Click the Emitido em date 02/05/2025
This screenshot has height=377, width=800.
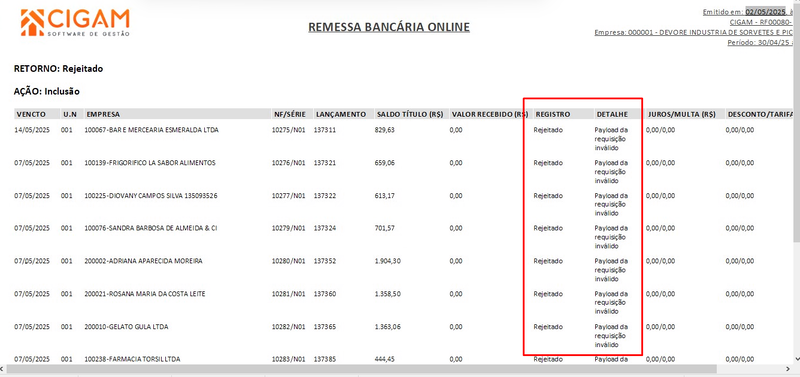[x=766, y=12]
